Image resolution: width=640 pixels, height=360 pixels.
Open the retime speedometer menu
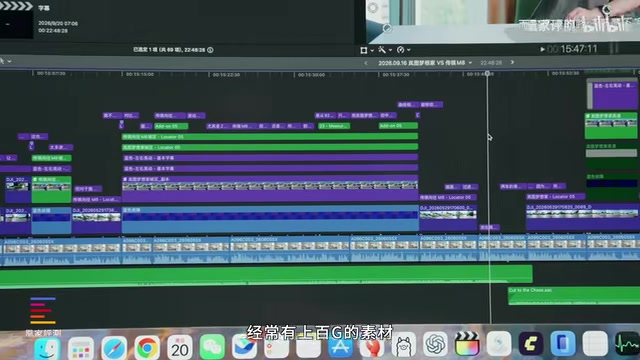point(403,50)
